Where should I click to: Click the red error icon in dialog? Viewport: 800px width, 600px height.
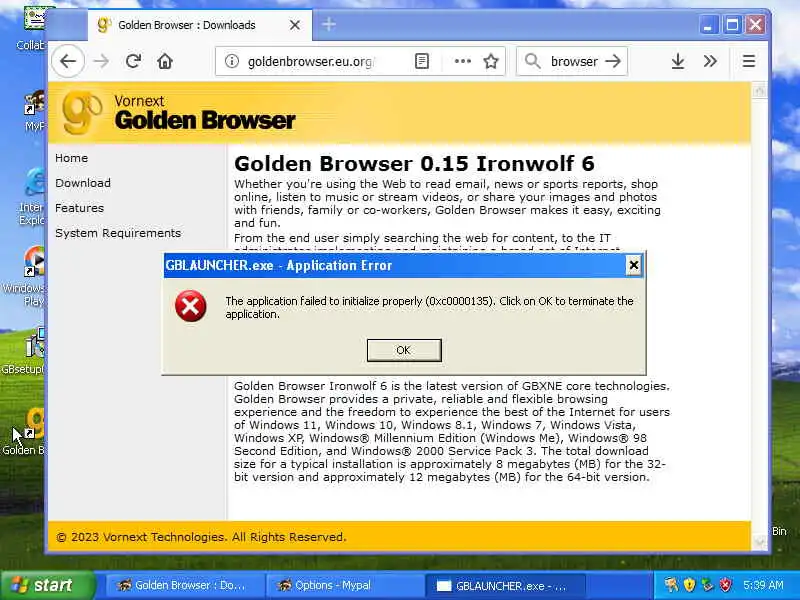tap(191, 306)
